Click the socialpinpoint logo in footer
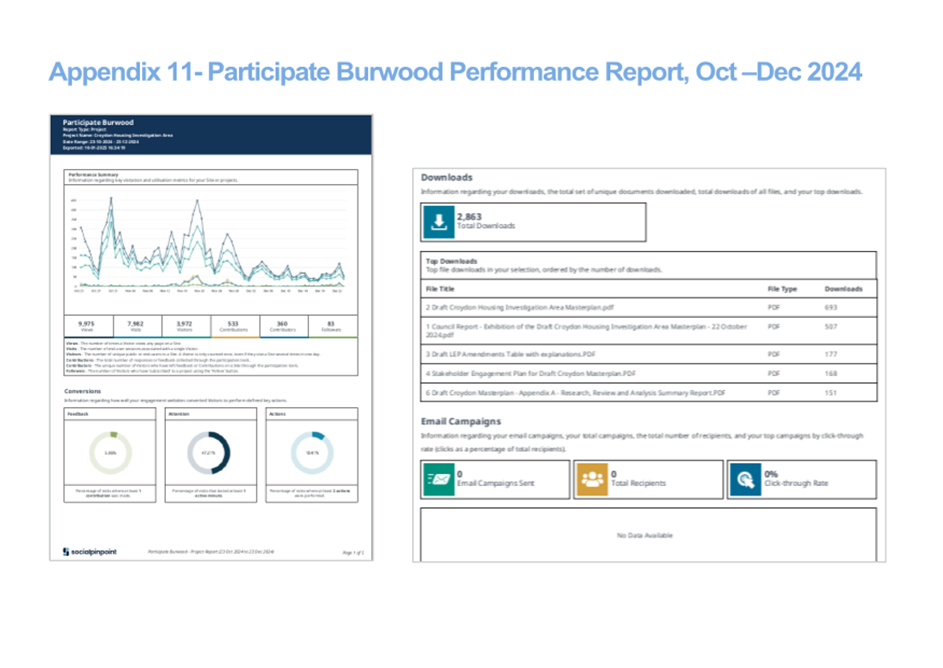 90,551
